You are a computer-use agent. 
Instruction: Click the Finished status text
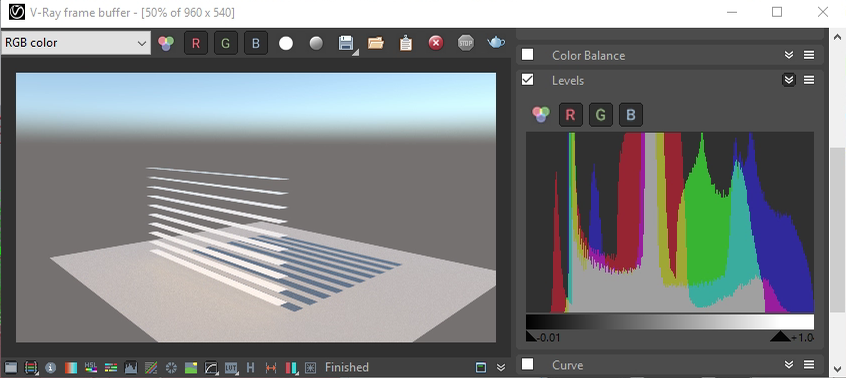[x=346, y=367]
